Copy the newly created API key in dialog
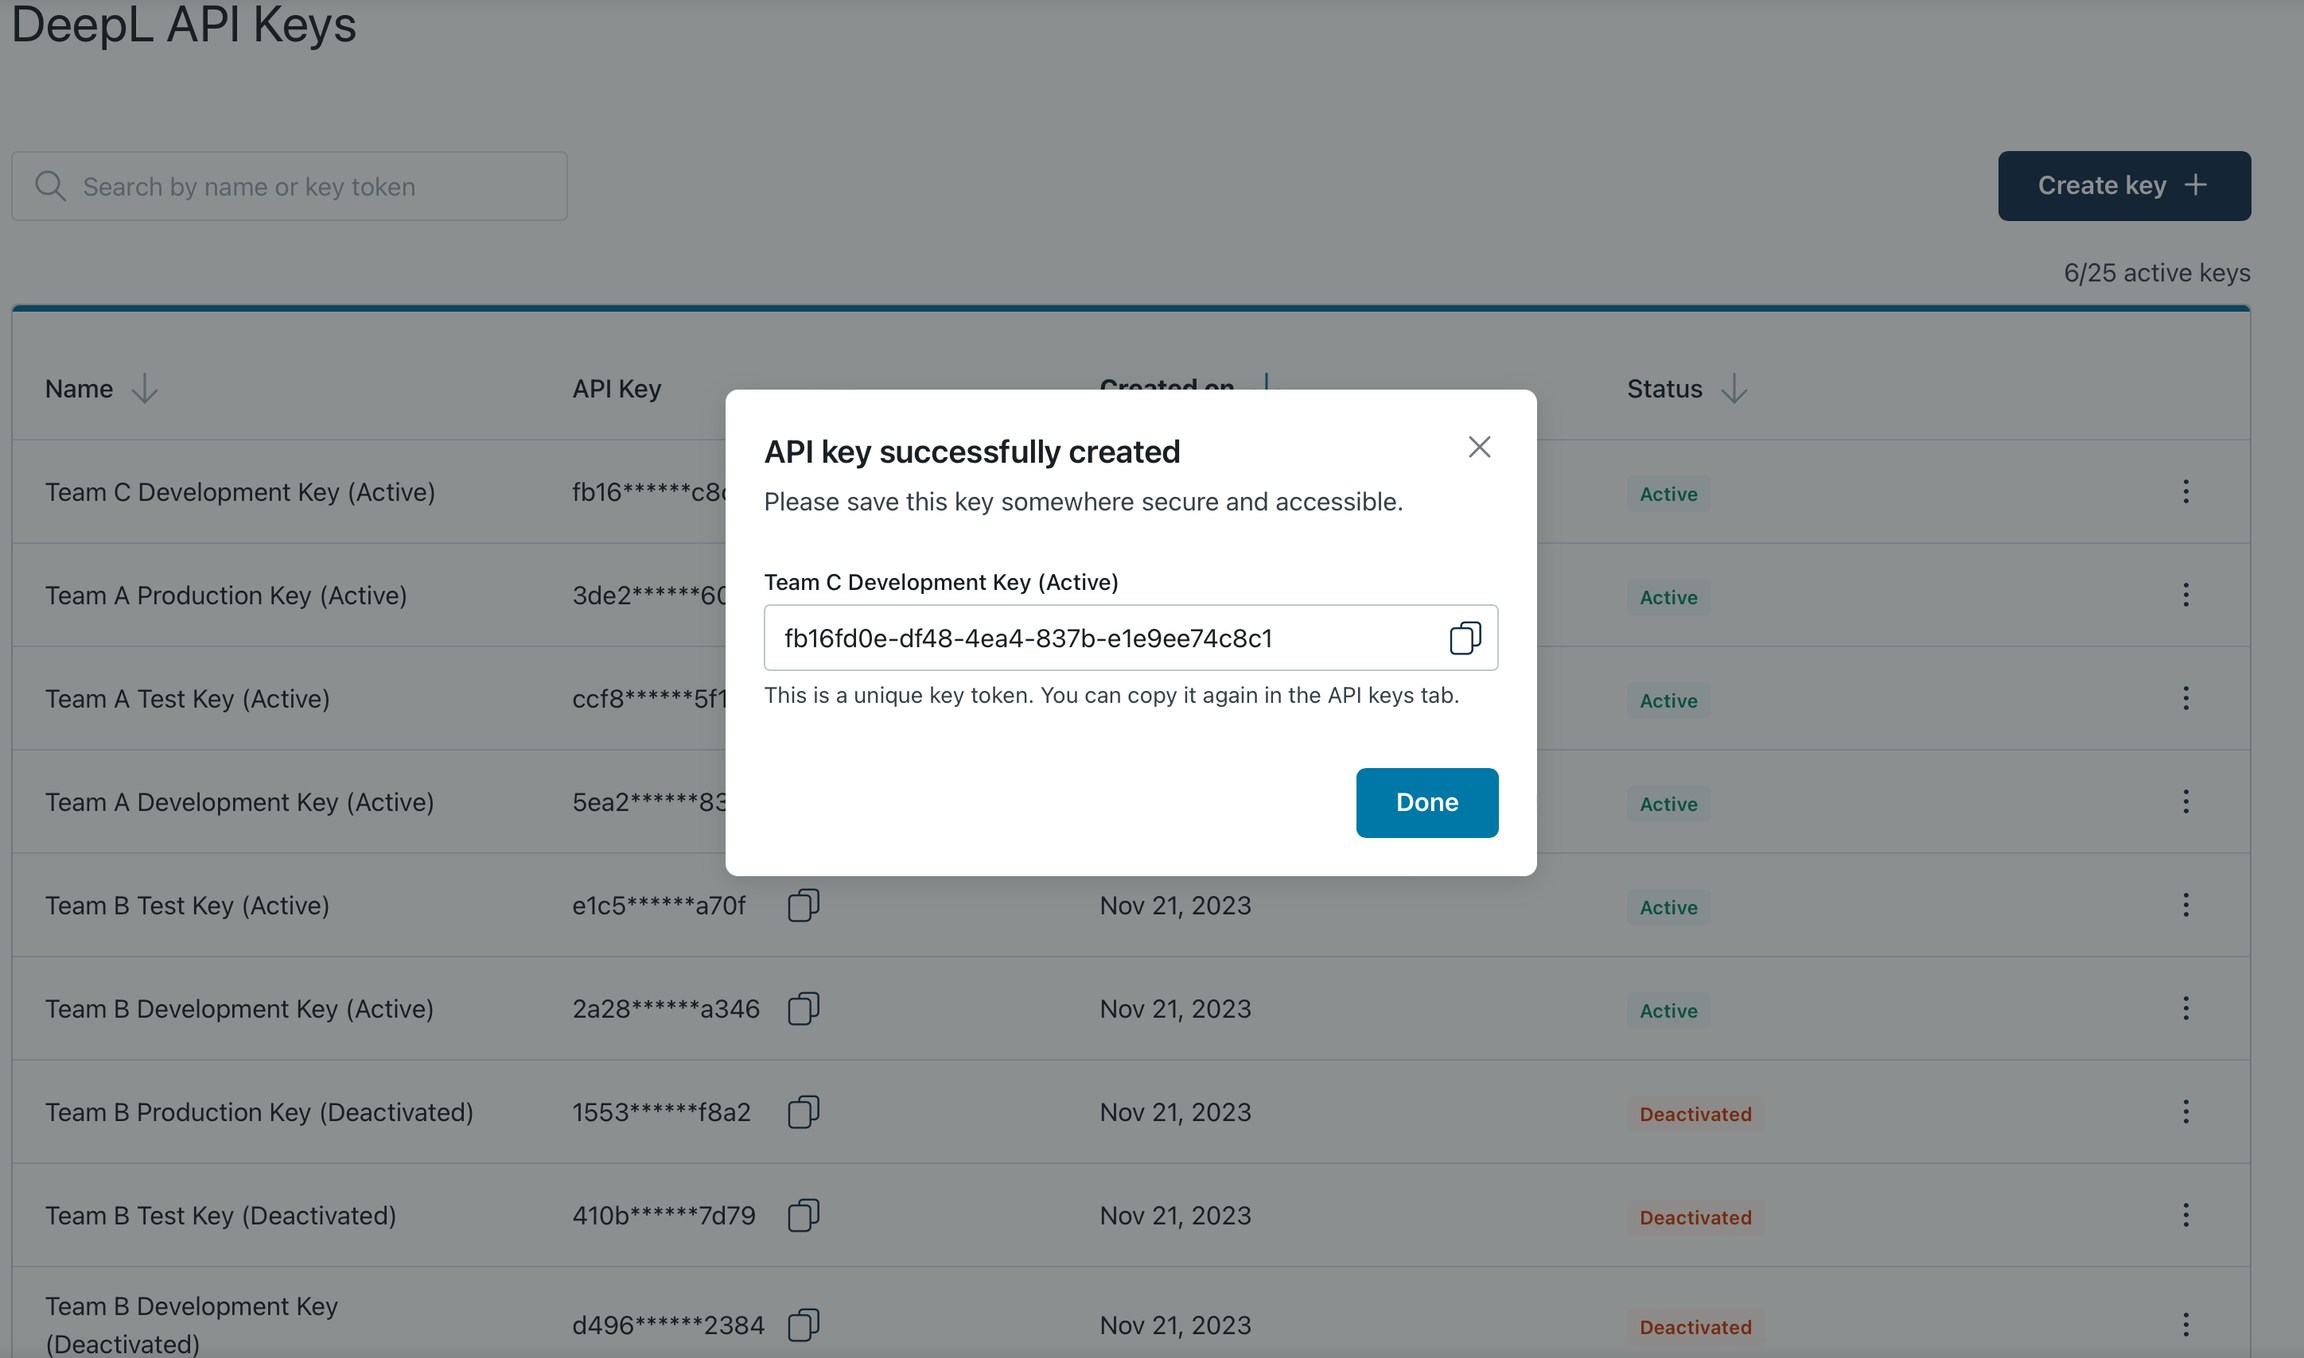This screenshot has width=2304, height=1358. coord(1465,638)
